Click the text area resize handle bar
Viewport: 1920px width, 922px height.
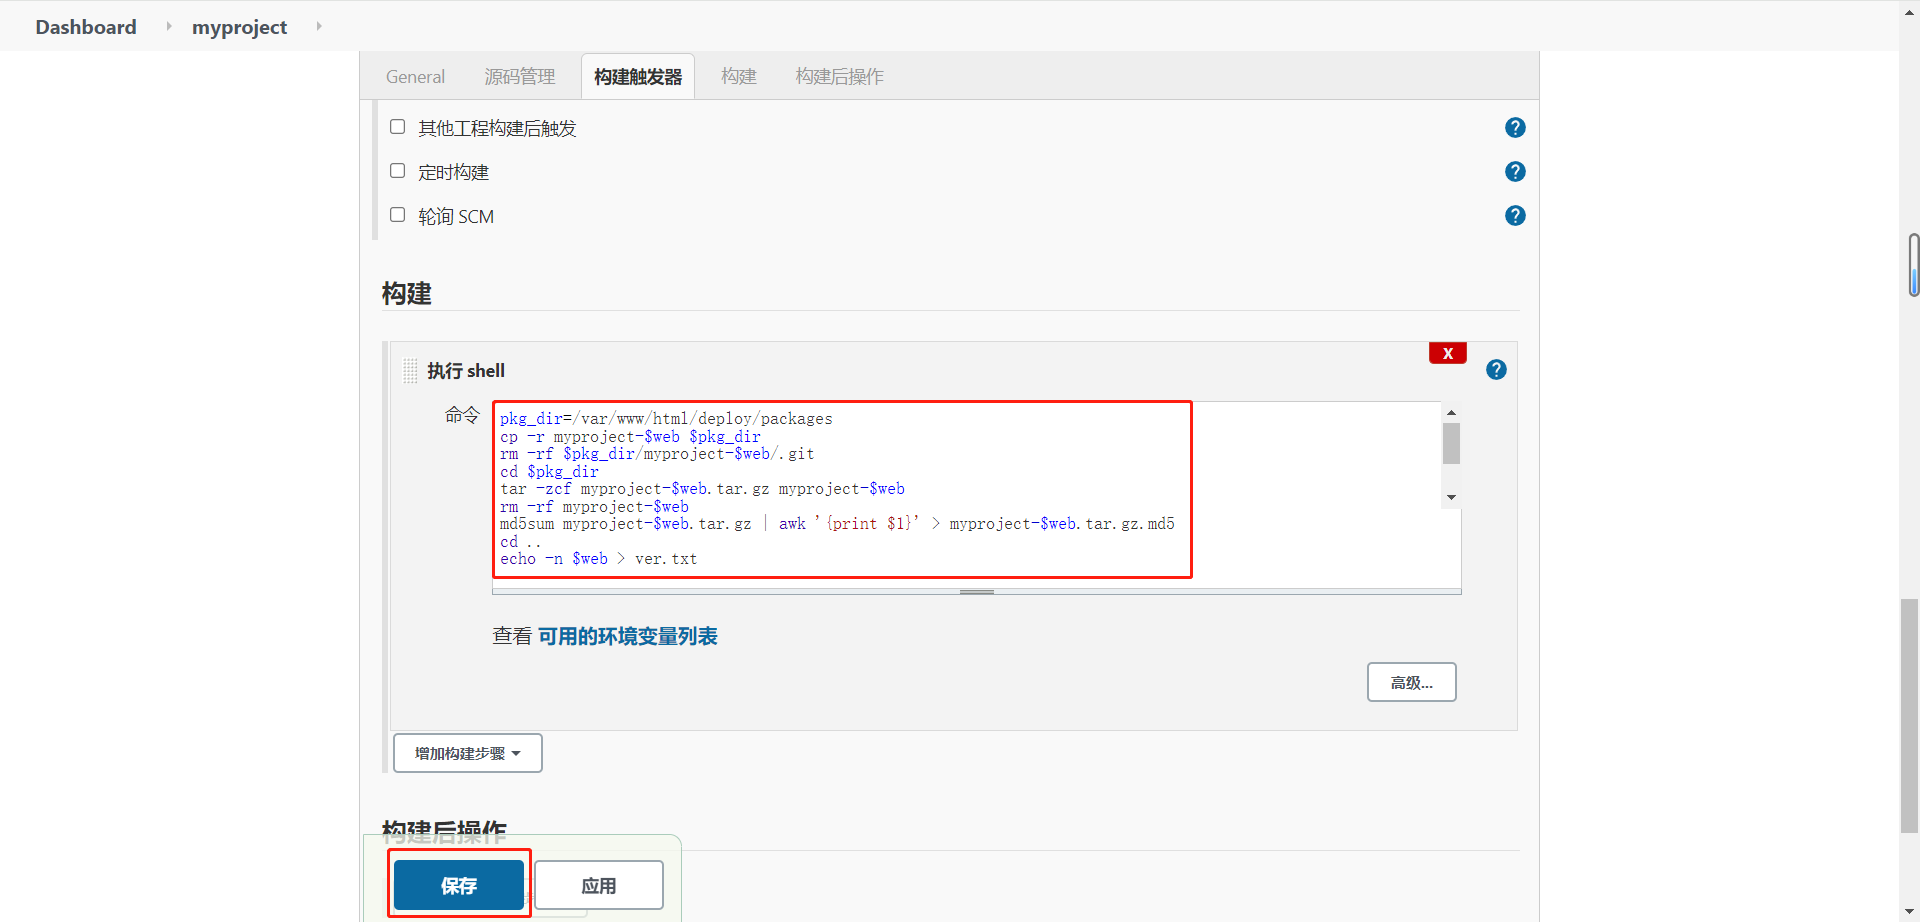point(977,592)
